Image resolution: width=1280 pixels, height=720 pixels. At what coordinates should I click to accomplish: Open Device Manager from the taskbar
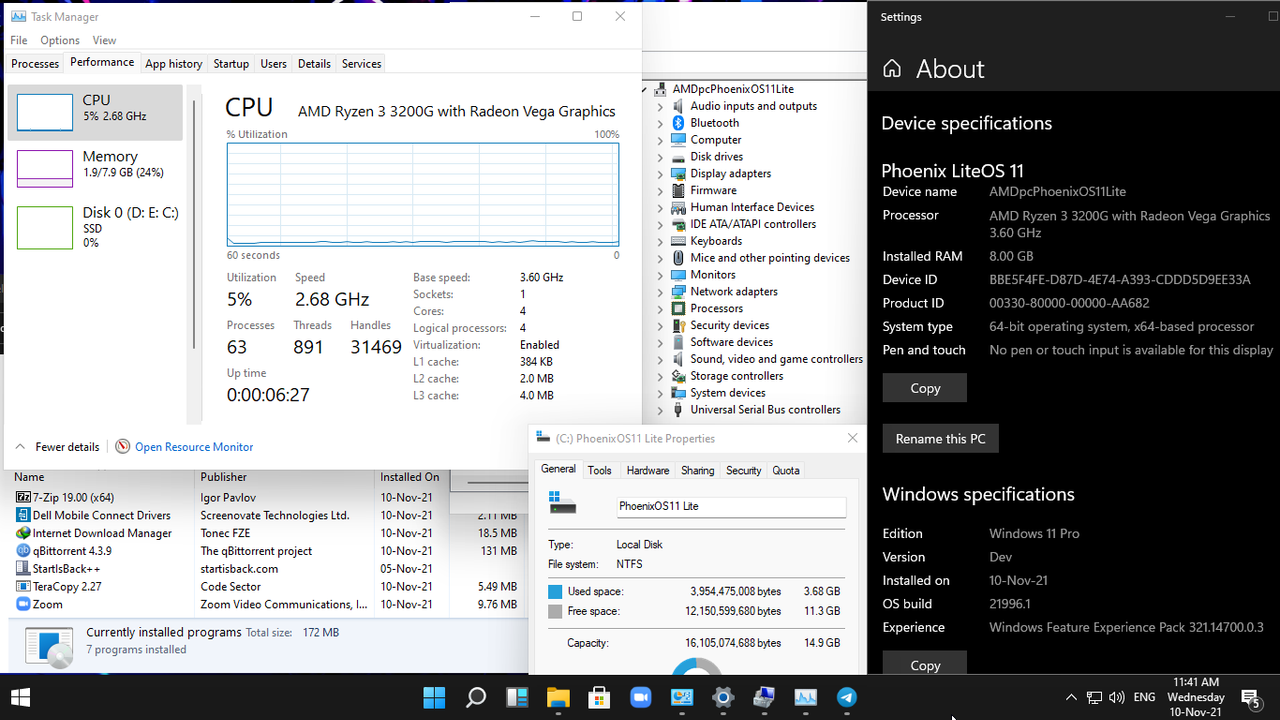tap(764, 697)
